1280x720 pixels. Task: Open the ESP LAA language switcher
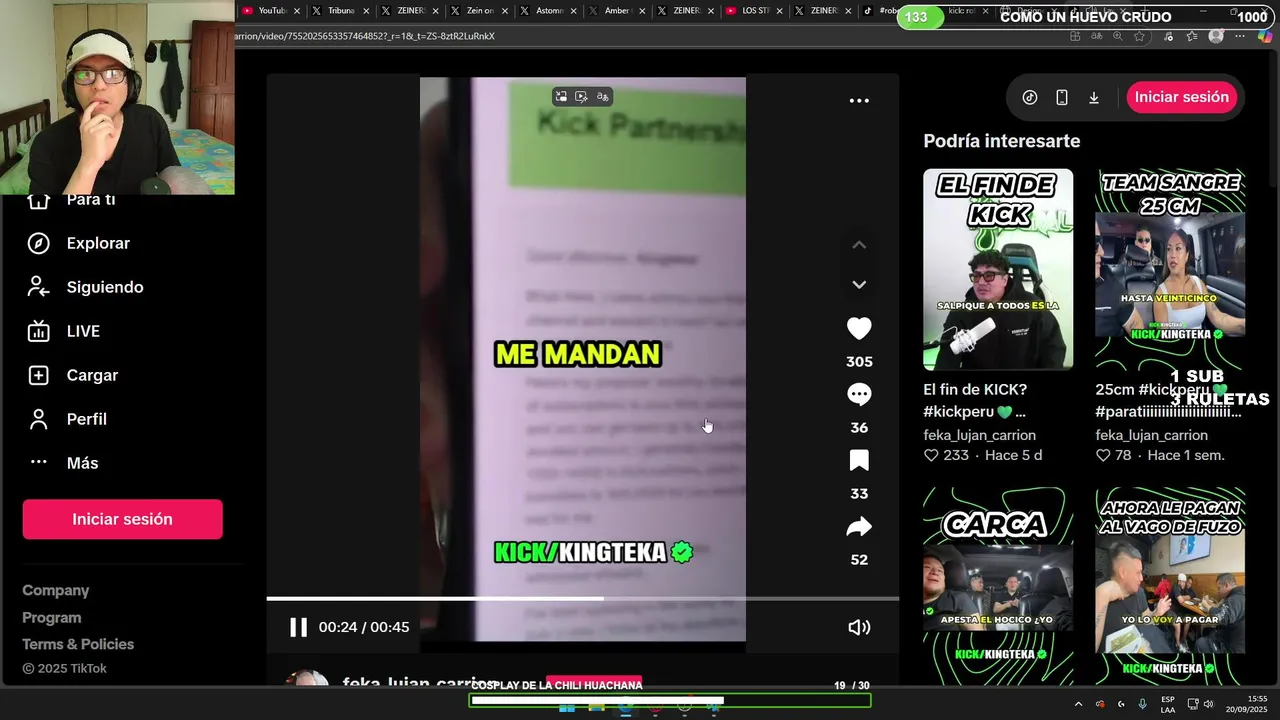pyautogui.click(x=1168, y=704)
